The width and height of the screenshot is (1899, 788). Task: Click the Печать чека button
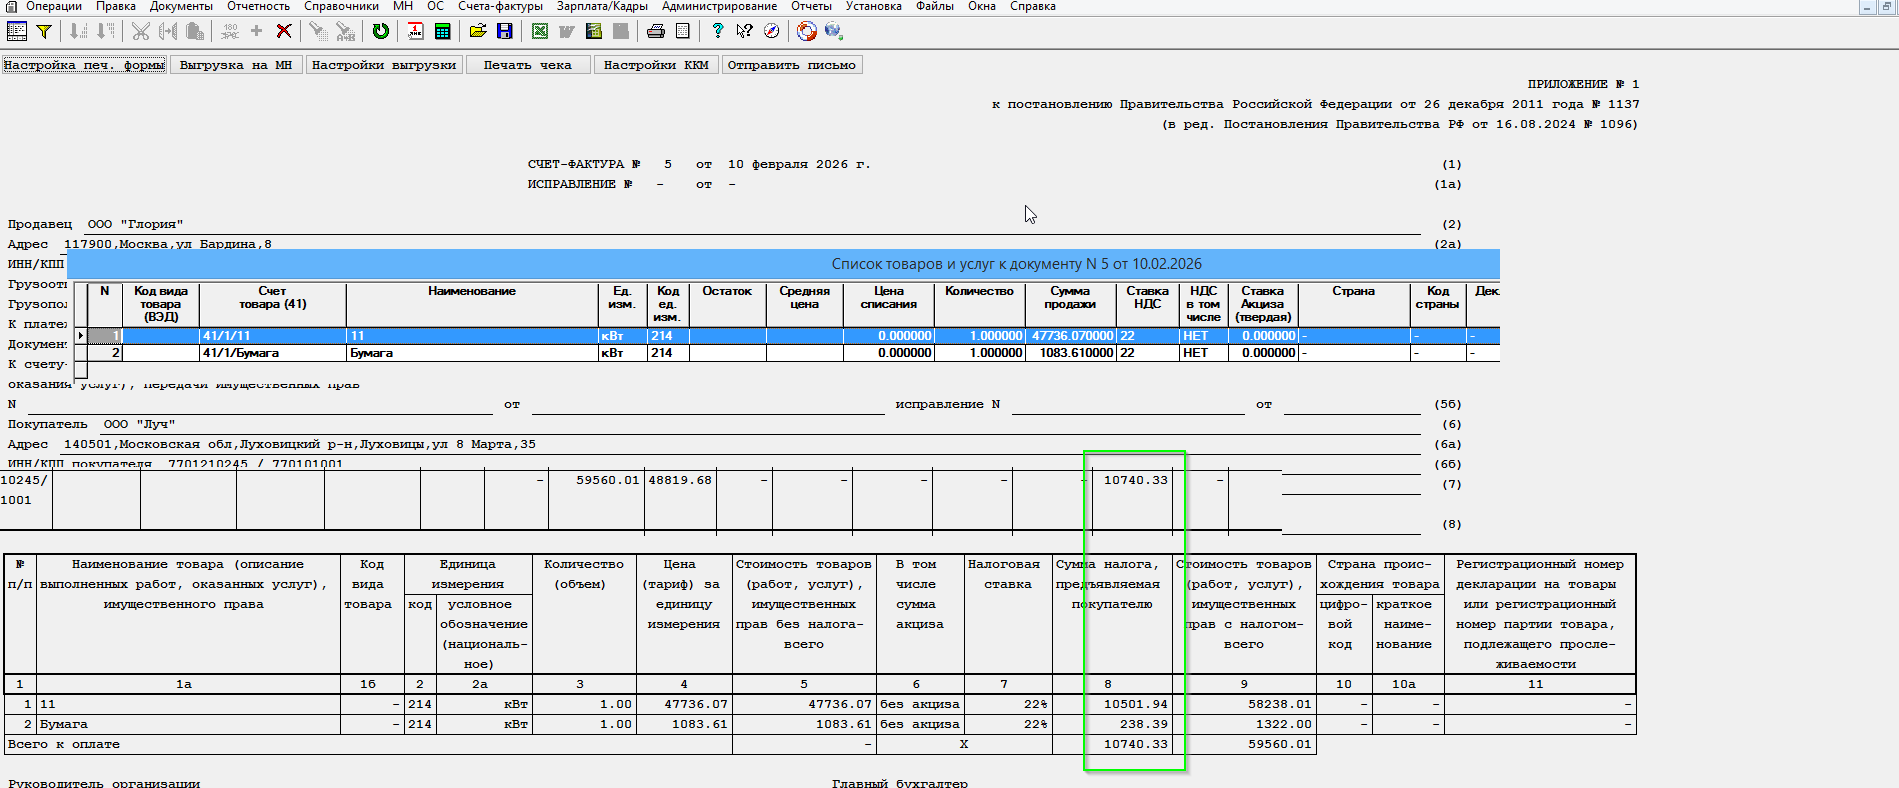pyautogui.click(x=527, y=65)
